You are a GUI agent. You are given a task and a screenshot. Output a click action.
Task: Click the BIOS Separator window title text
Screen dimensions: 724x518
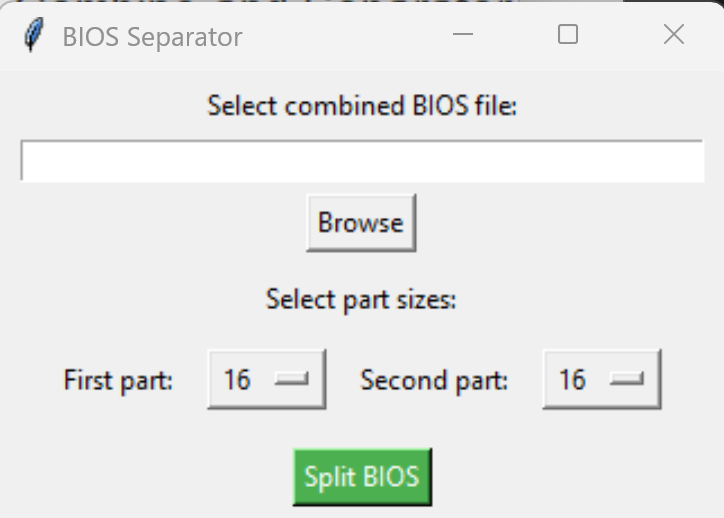[x=152, y=37]
